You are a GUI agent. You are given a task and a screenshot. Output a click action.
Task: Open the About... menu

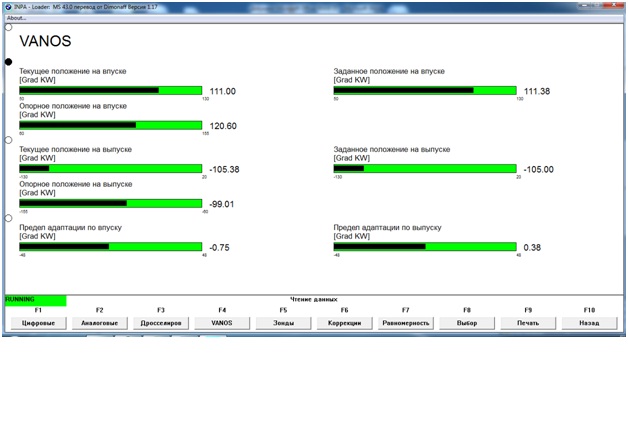pyautogui.click(x=16, y=18)
